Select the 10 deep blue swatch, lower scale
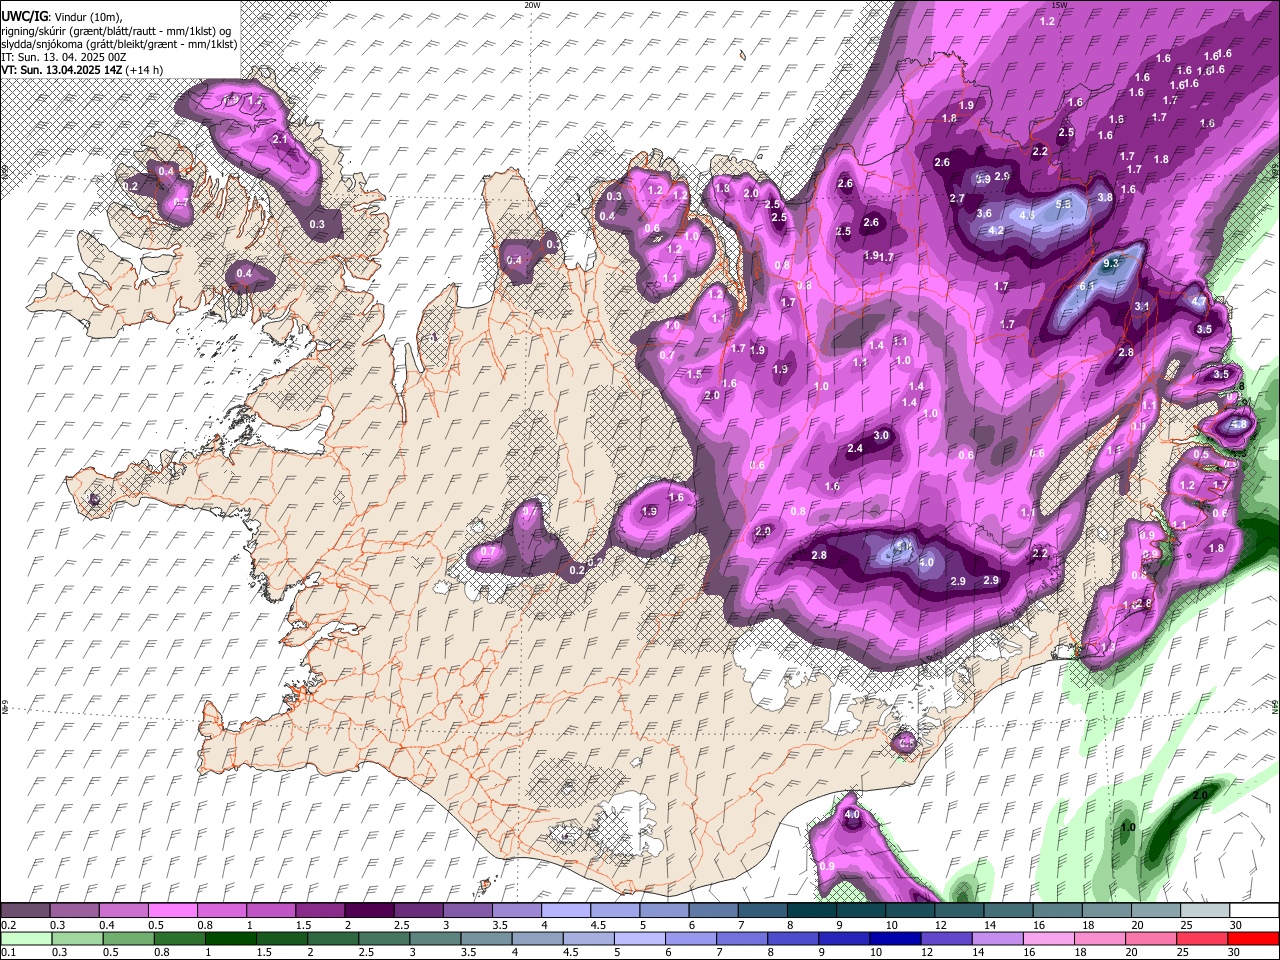This screenshot has width=1280, height=960. point(896,938)
